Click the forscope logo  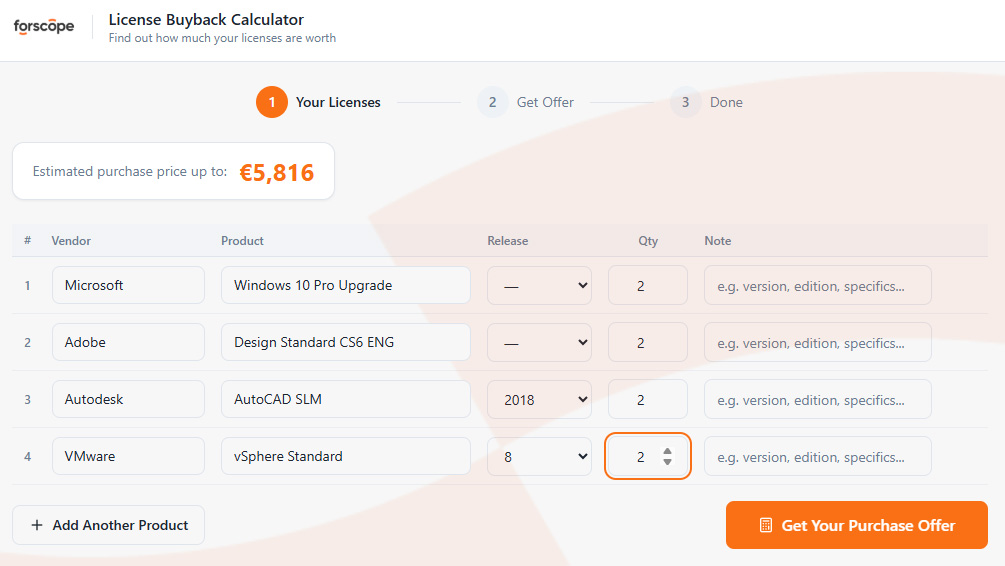pyautogui.click(x=44, y=26)
